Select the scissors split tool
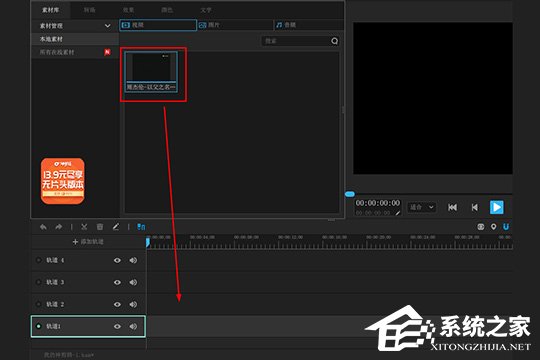The height and width of the screenshot is (360, 540). (x=84, y=227)
